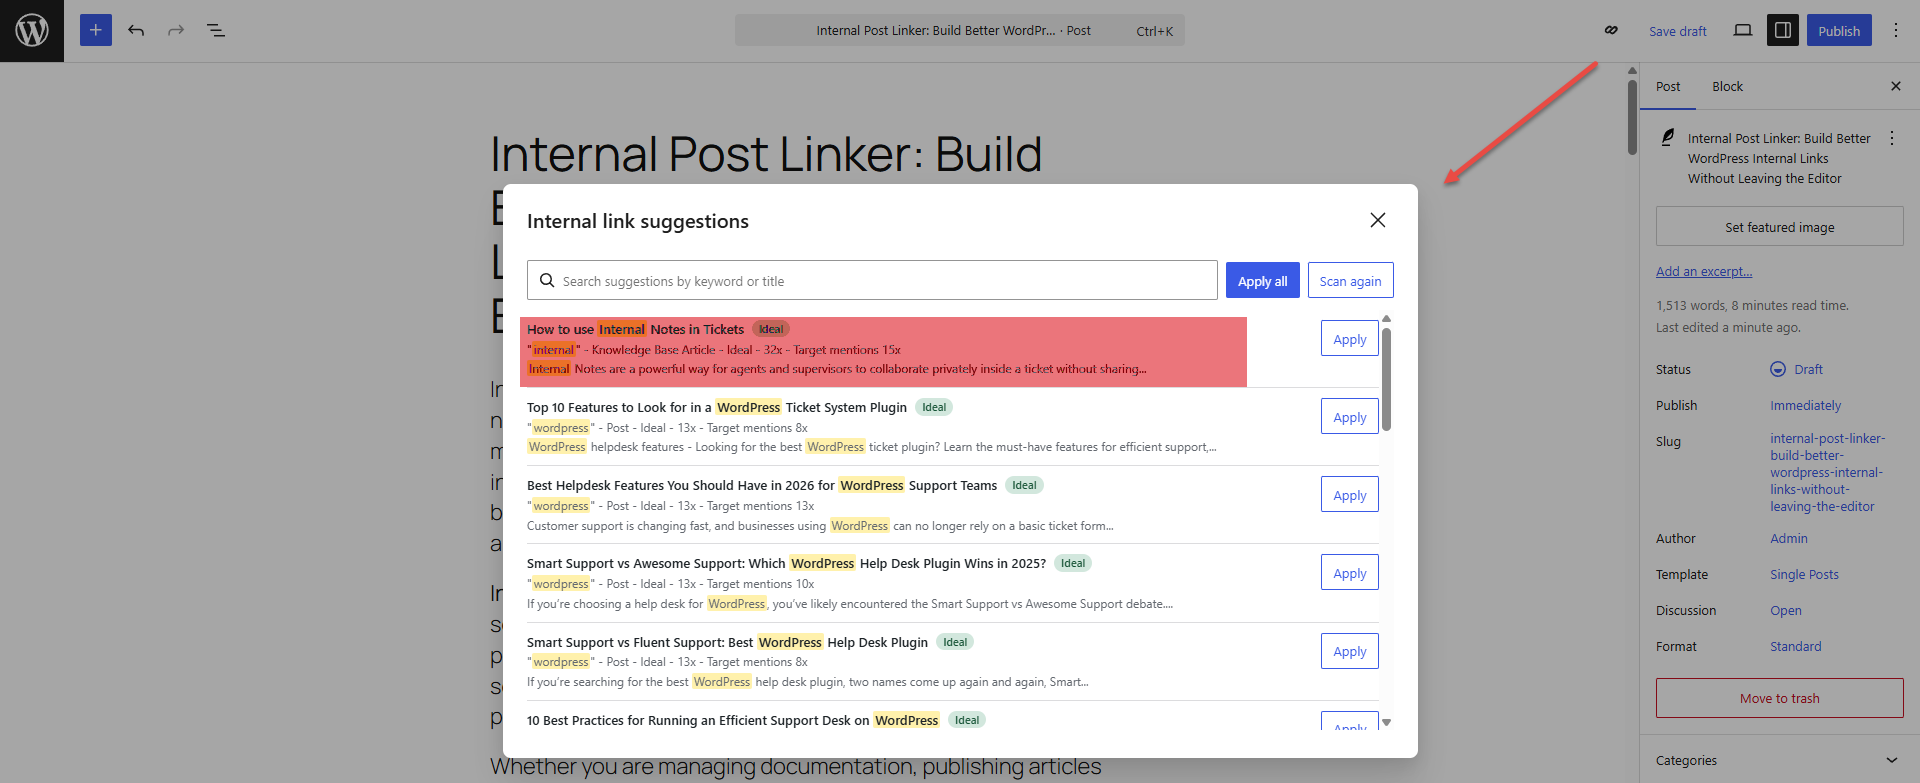Click the 'Best Helpdesk Features You Should Have' title
Screen dimensions: 1920x783
pos(762,485)
